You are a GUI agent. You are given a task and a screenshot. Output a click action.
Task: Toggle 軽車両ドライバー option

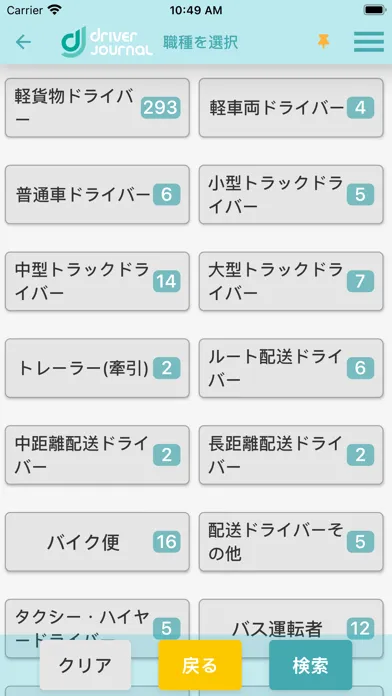[291, 107]
